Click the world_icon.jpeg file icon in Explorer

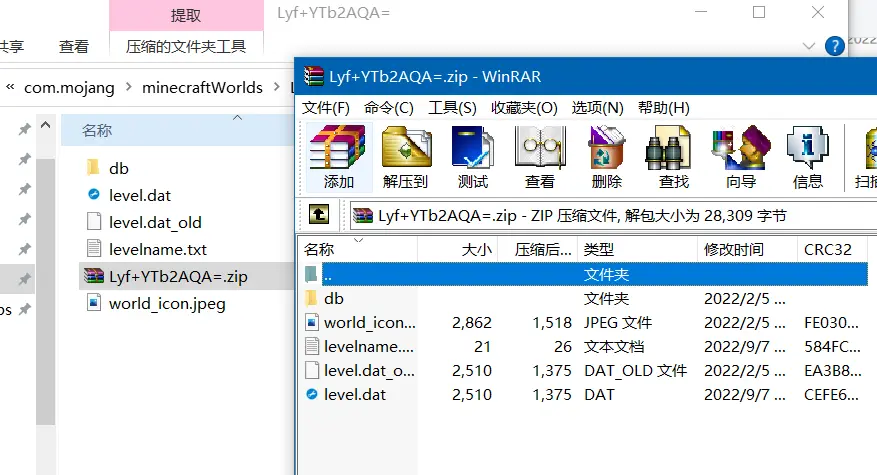point(94,303)
